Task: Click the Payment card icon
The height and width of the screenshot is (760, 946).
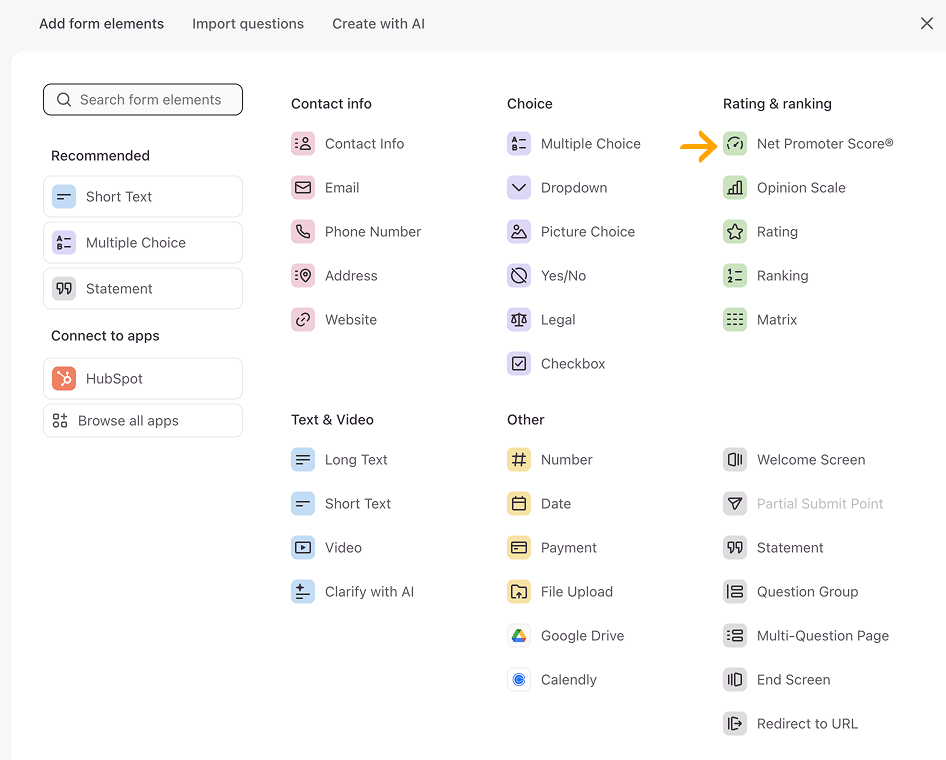Action: [x=519, y=548]
